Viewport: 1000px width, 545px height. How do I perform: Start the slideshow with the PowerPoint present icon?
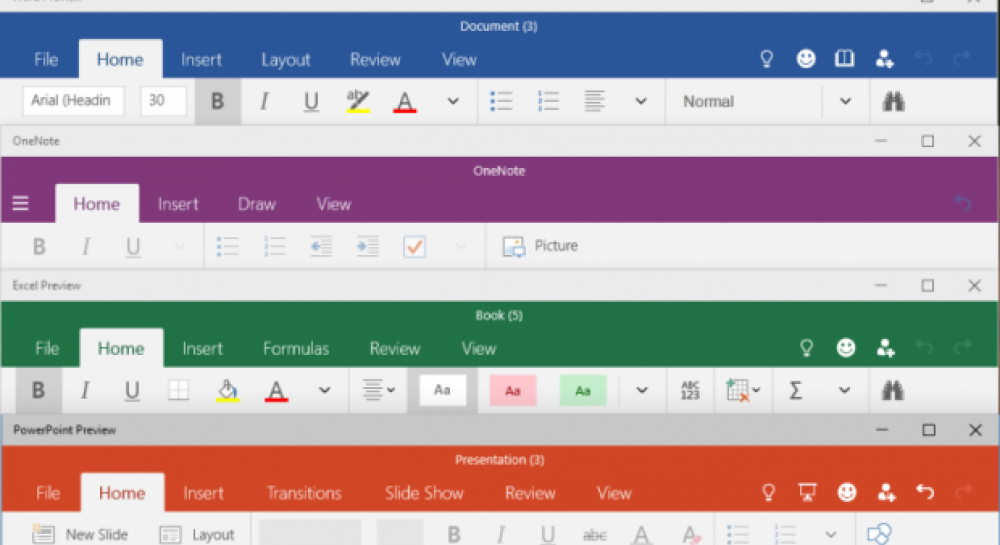(x=807, y=492)
